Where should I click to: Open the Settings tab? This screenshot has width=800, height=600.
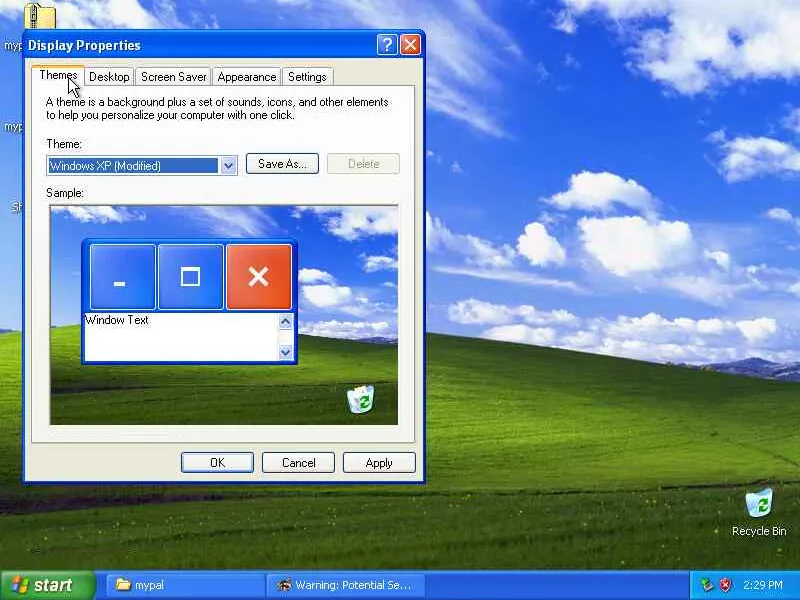[x=307, y=77]
